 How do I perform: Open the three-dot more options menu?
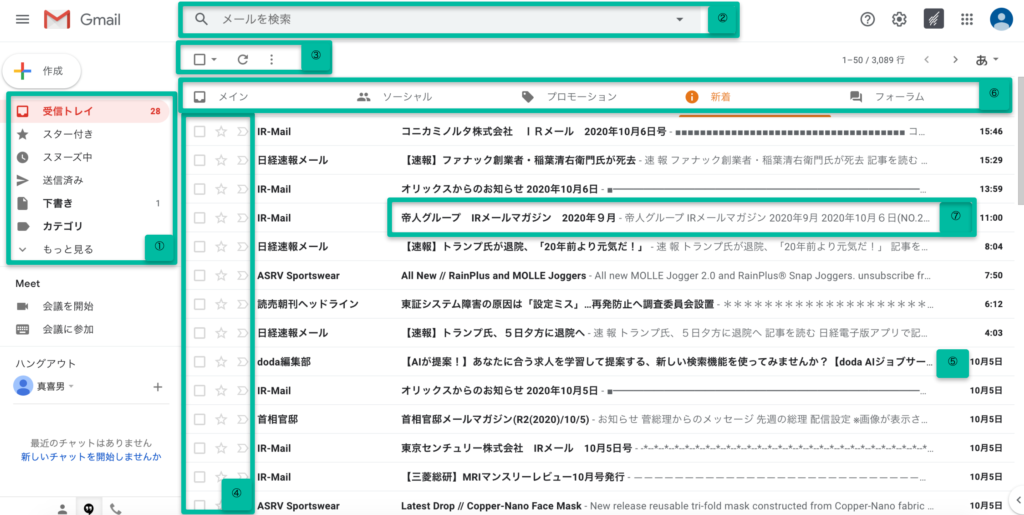[271, 60]
